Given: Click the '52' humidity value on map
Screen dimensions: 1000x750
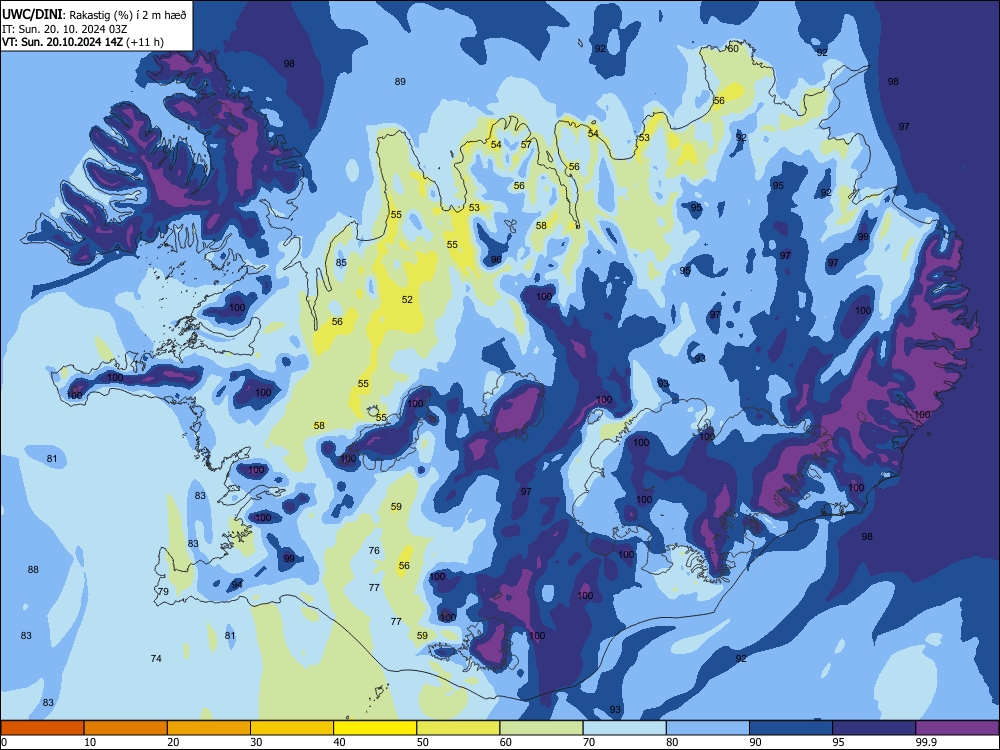Looking at the screenshot, I should [x=408, y=300].
